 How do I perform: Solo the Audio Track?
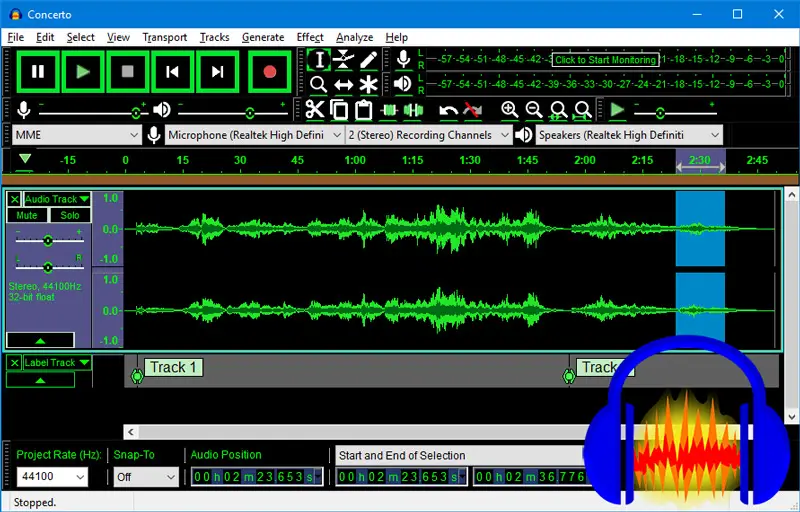70,215
